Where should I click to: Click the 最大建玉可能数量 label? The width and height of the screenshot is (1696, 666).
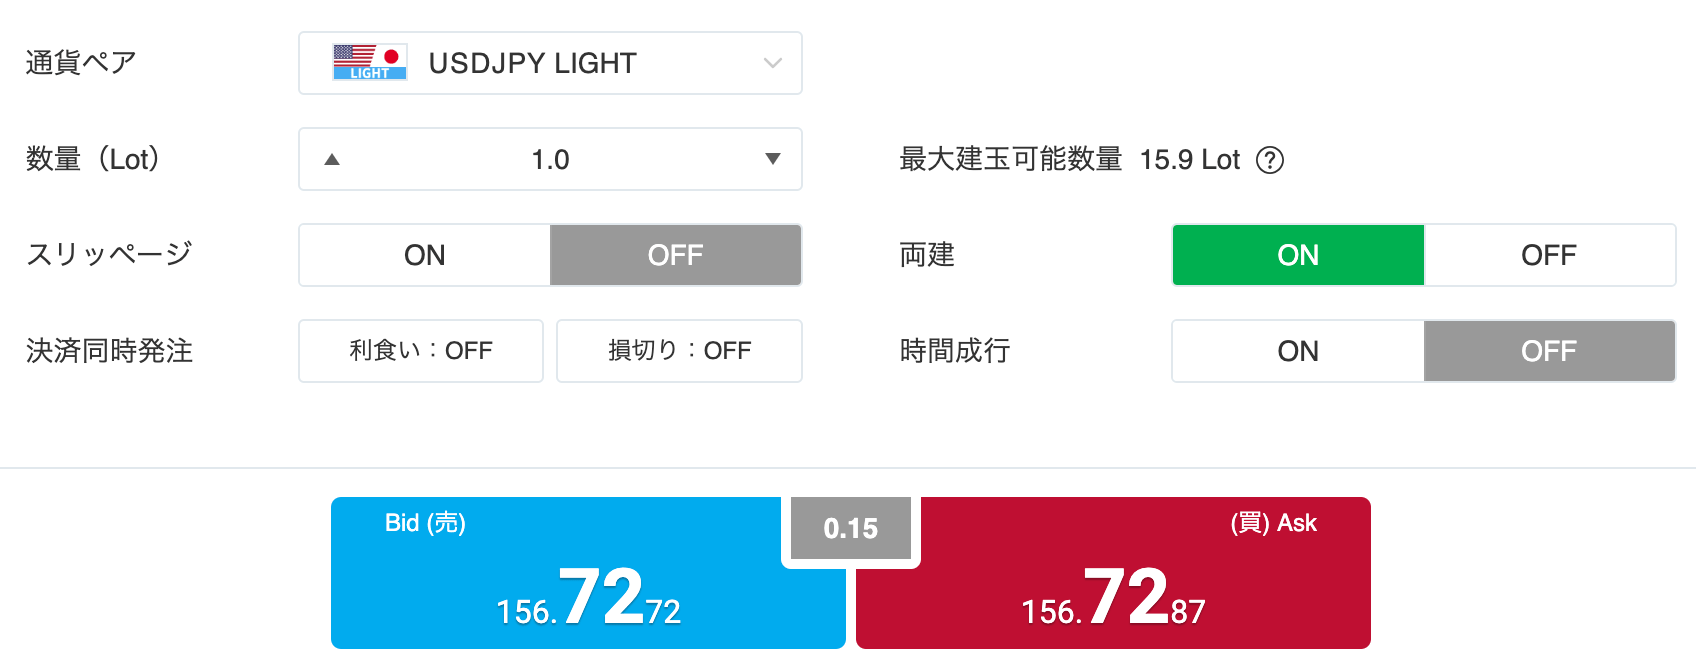[1010, 160]
